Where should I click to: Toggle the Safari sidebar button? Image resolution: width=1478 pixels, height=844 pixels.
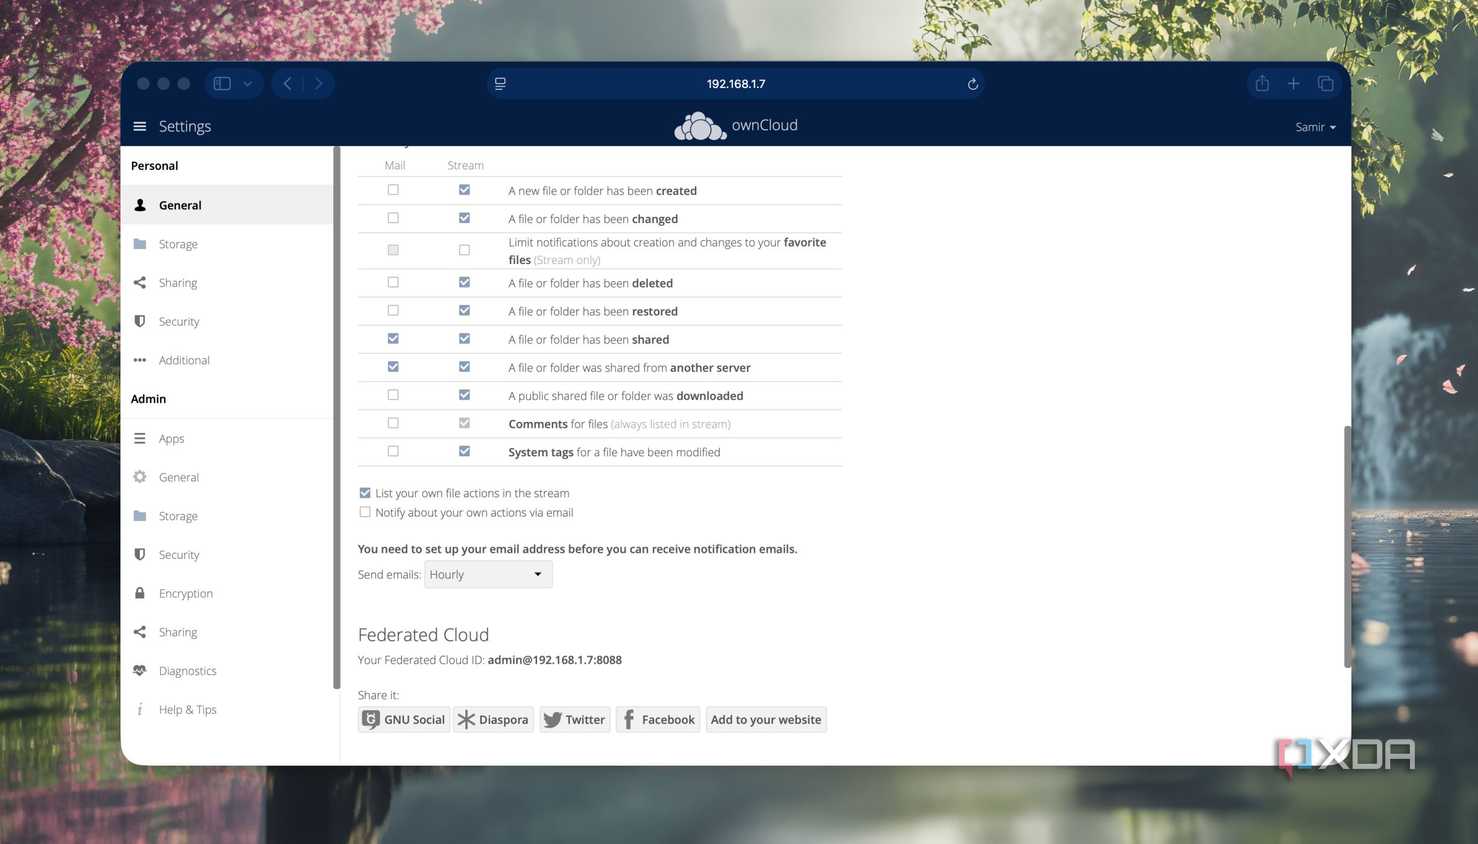coord(222,84)
